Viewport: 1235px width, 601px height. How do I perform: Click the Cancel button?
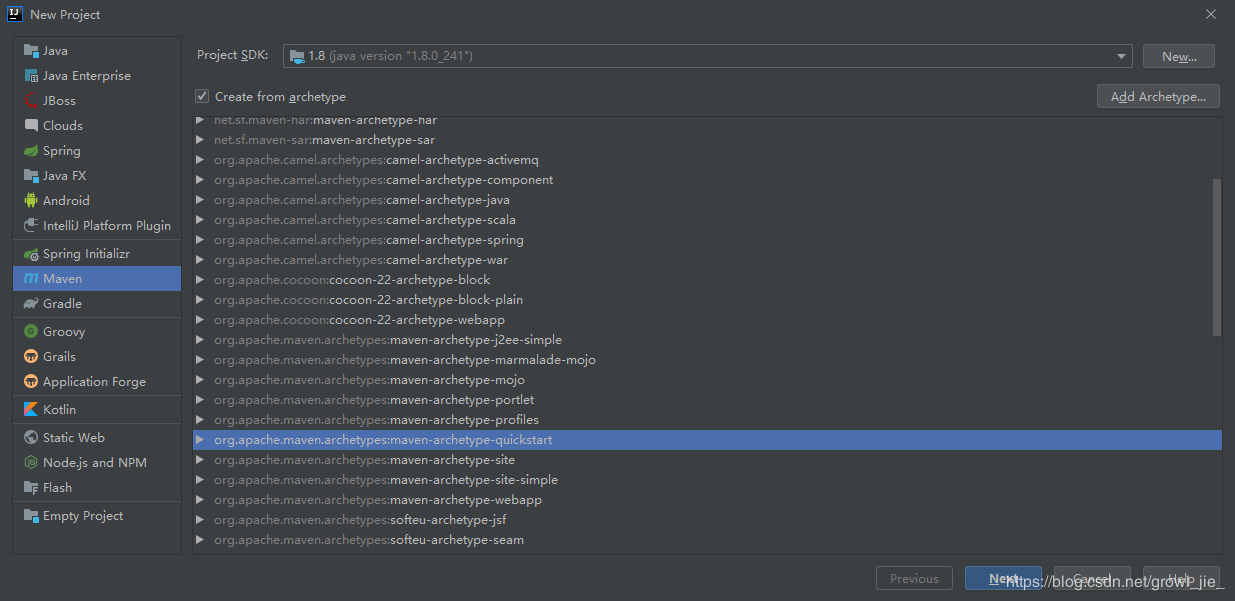(1092, 579)
